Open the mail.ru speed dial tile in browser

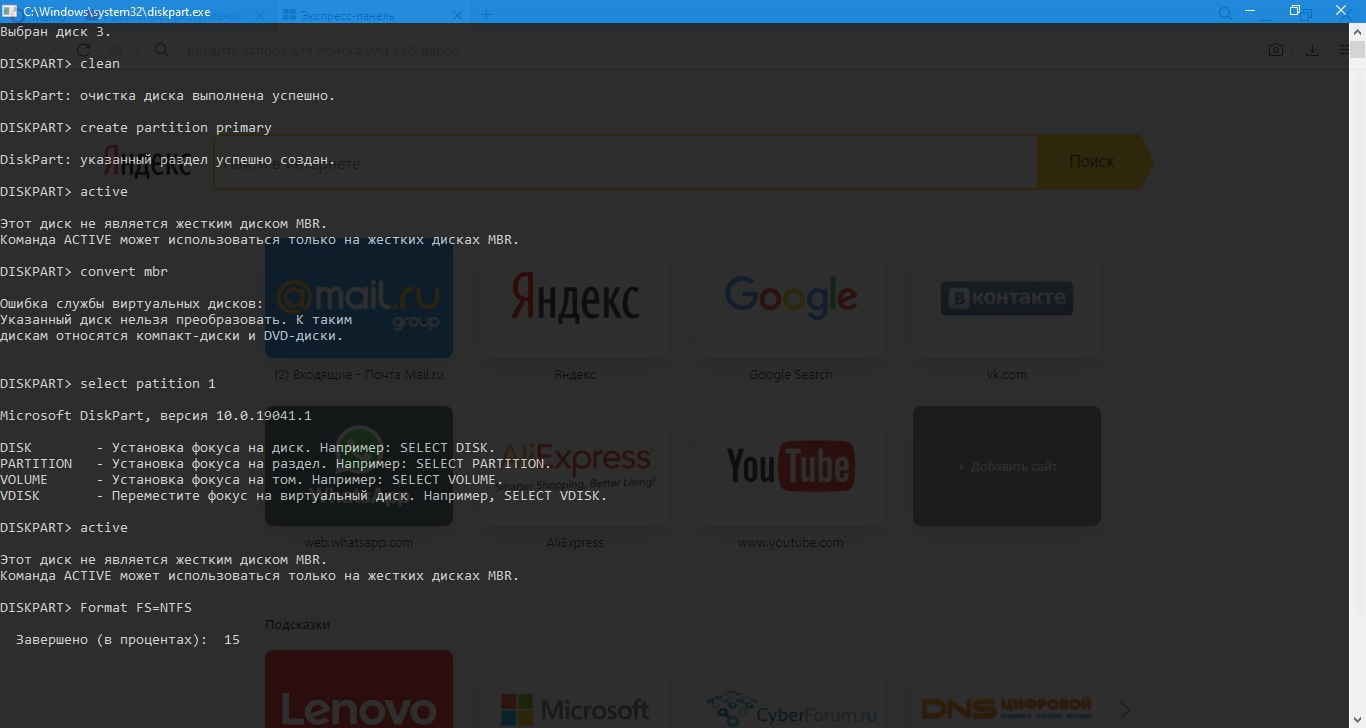click(x=358, y=298)
